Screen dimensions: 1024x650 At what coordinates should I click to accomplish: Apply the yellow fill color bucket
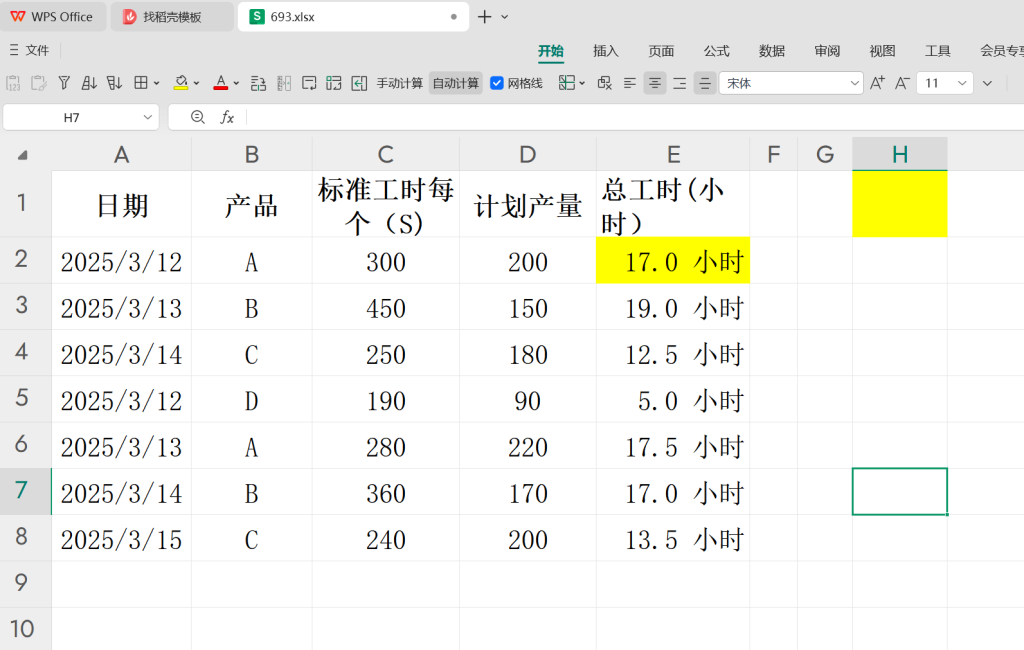(181, 83)
